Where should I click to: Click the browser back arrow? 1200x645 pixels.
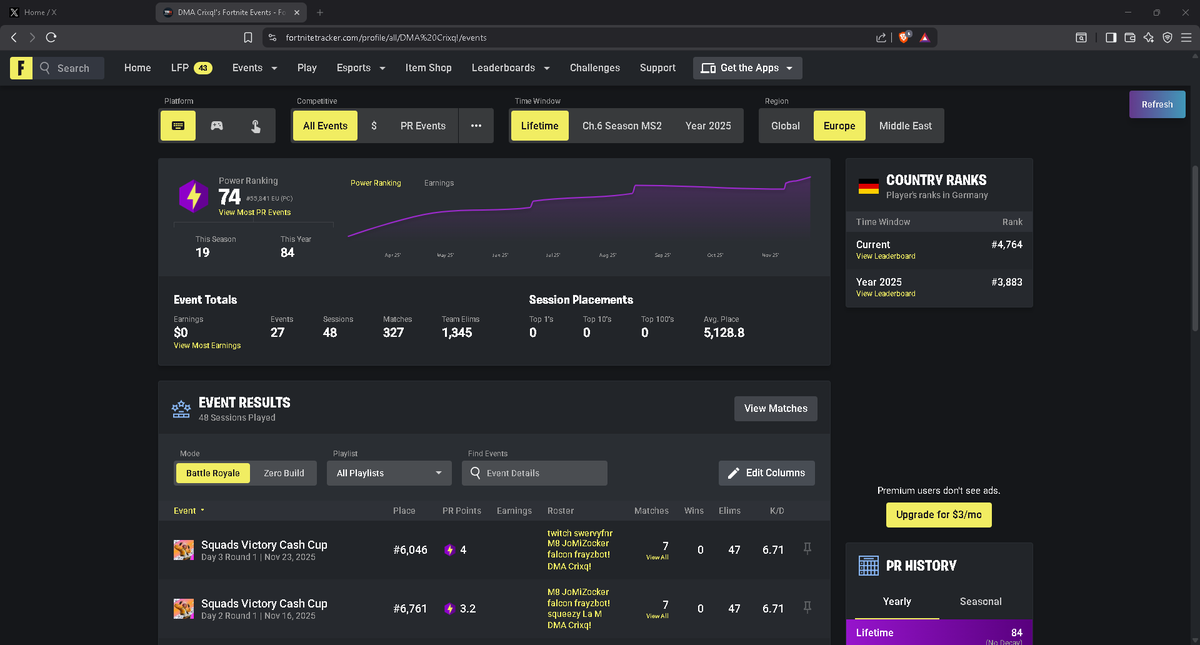tap(14, 37)
